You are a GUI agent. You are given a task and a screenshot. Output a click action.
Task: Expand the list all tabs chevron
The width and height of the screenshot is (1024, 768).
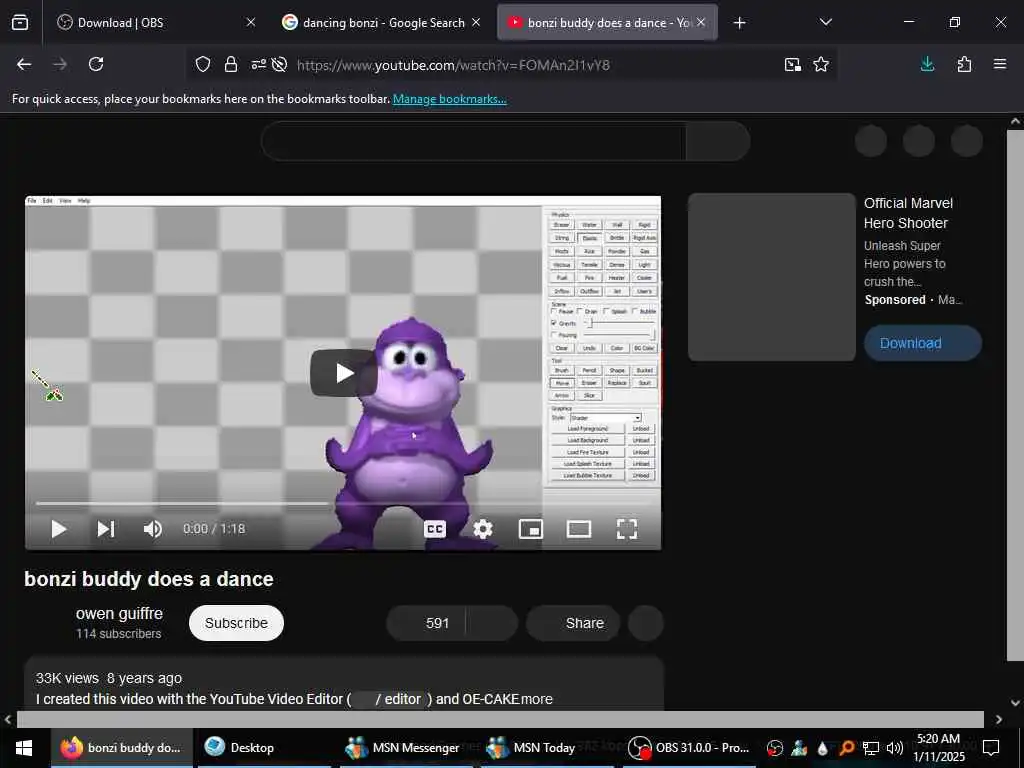coord(825,23)
